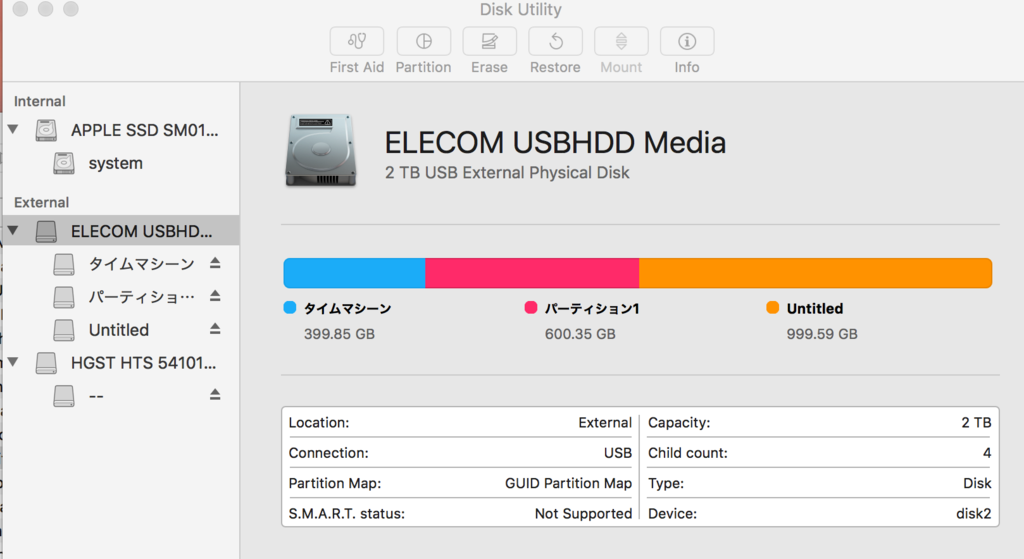Open the Partition tool
Image resolution: width=1024 pixels, height=559 pixels.
tap(423, 42)
